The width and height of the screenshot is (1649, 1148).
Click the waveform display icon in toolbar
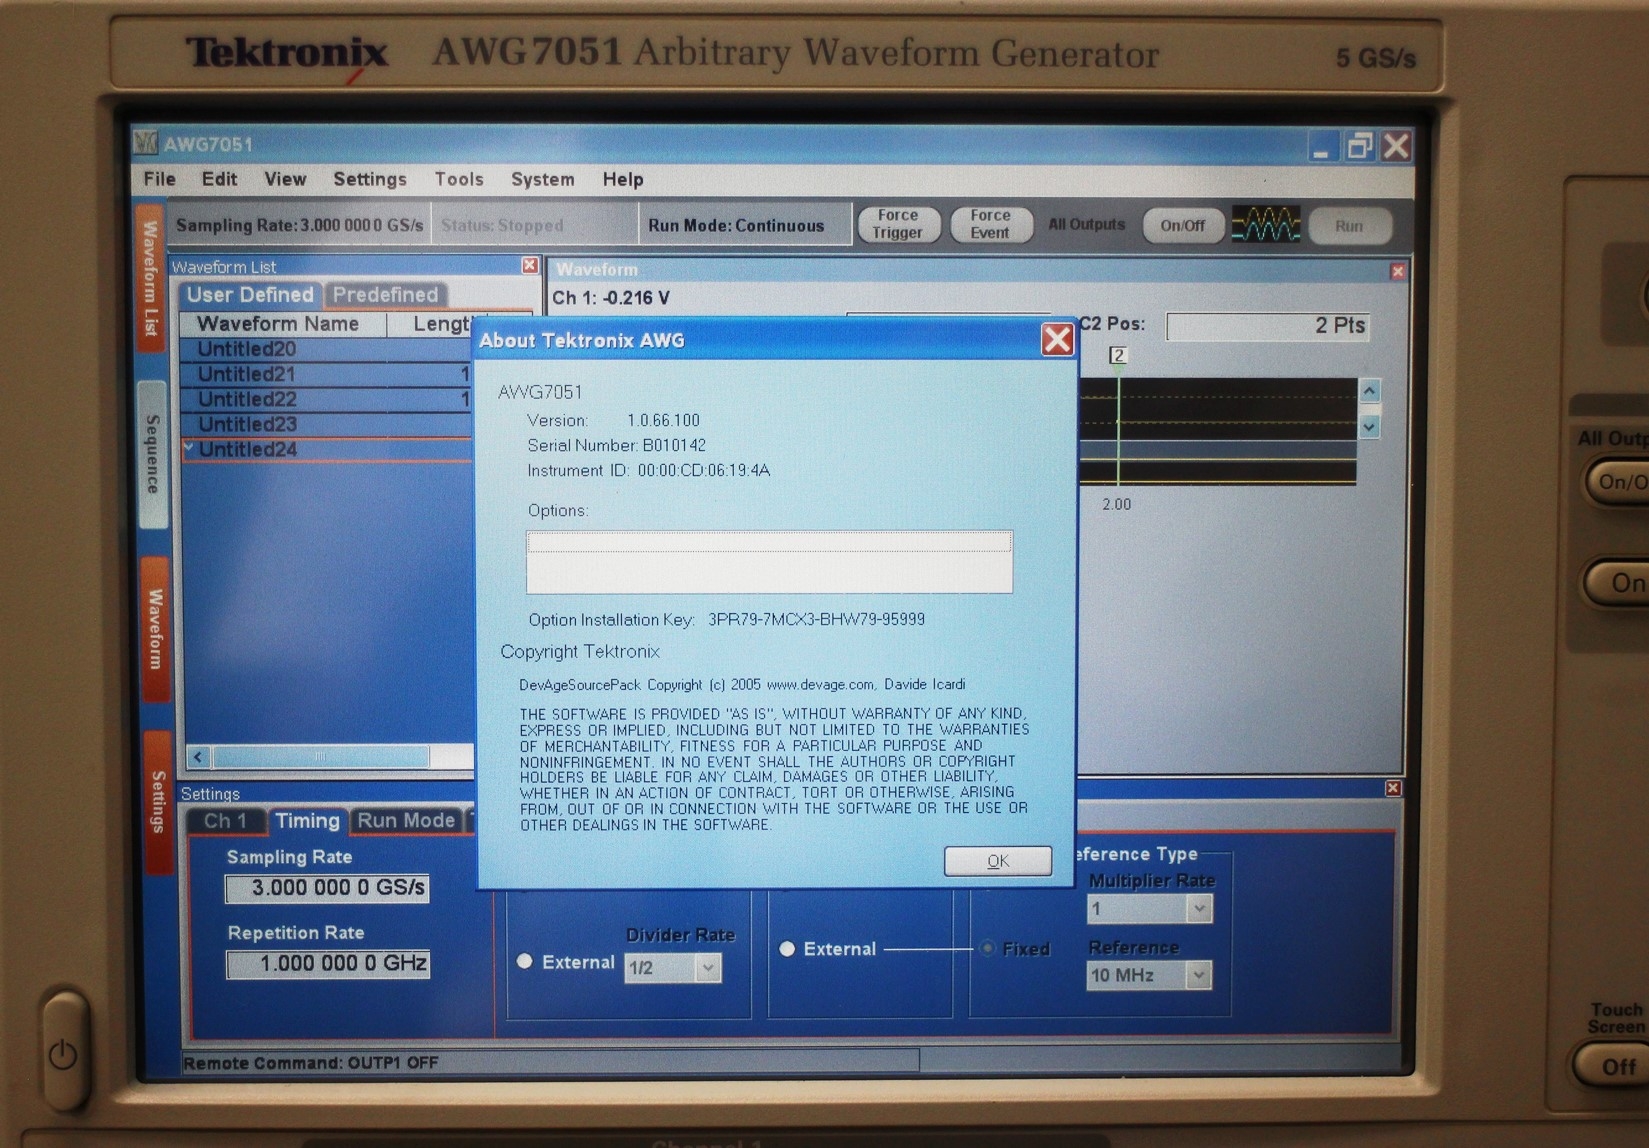click(1266, 224)
